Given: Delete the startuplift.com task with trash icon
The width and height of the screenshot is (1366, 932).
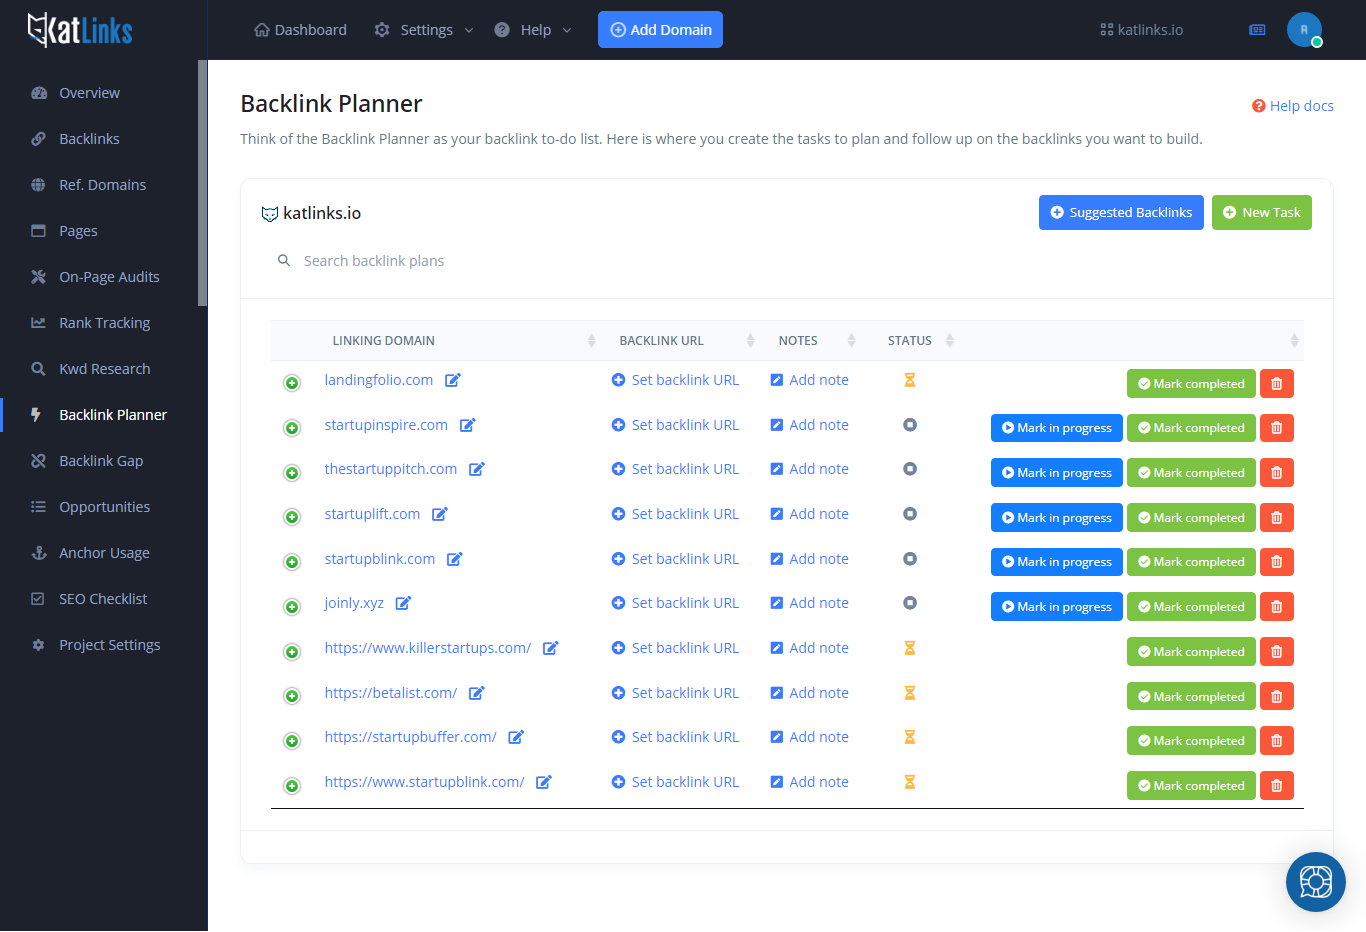Looking at the screenshot, I should [1276, 518].
